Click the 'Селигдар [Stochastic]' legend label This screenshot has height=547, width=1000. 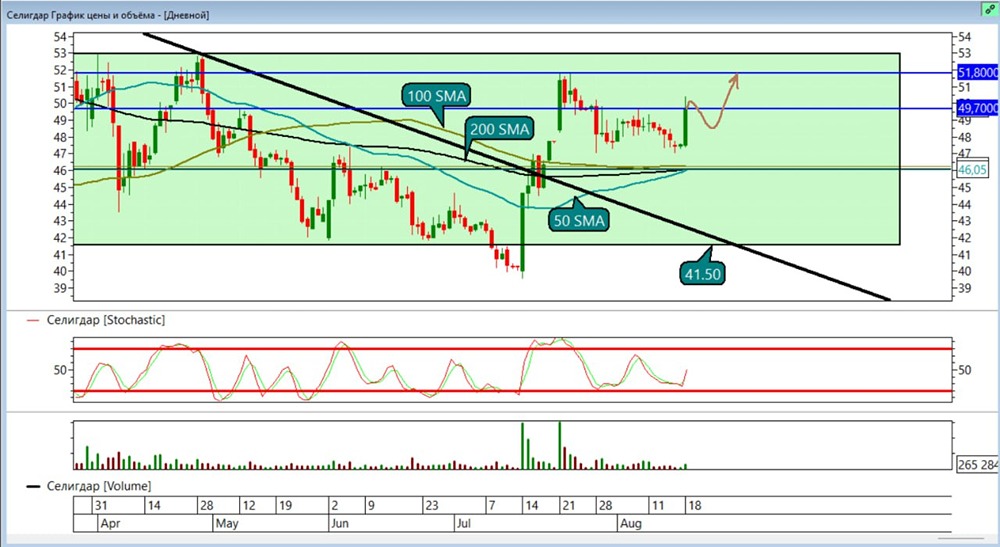pyautogui.click(x=105, y=320)
